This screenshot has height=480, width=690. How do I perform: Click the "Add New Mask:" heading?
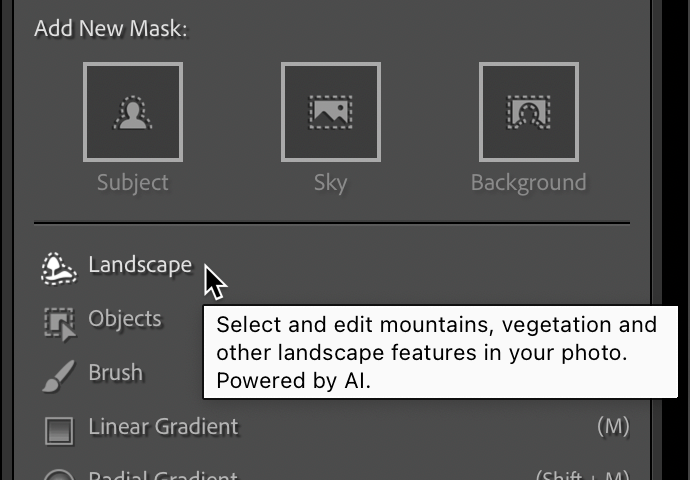[x=111, y=28]
